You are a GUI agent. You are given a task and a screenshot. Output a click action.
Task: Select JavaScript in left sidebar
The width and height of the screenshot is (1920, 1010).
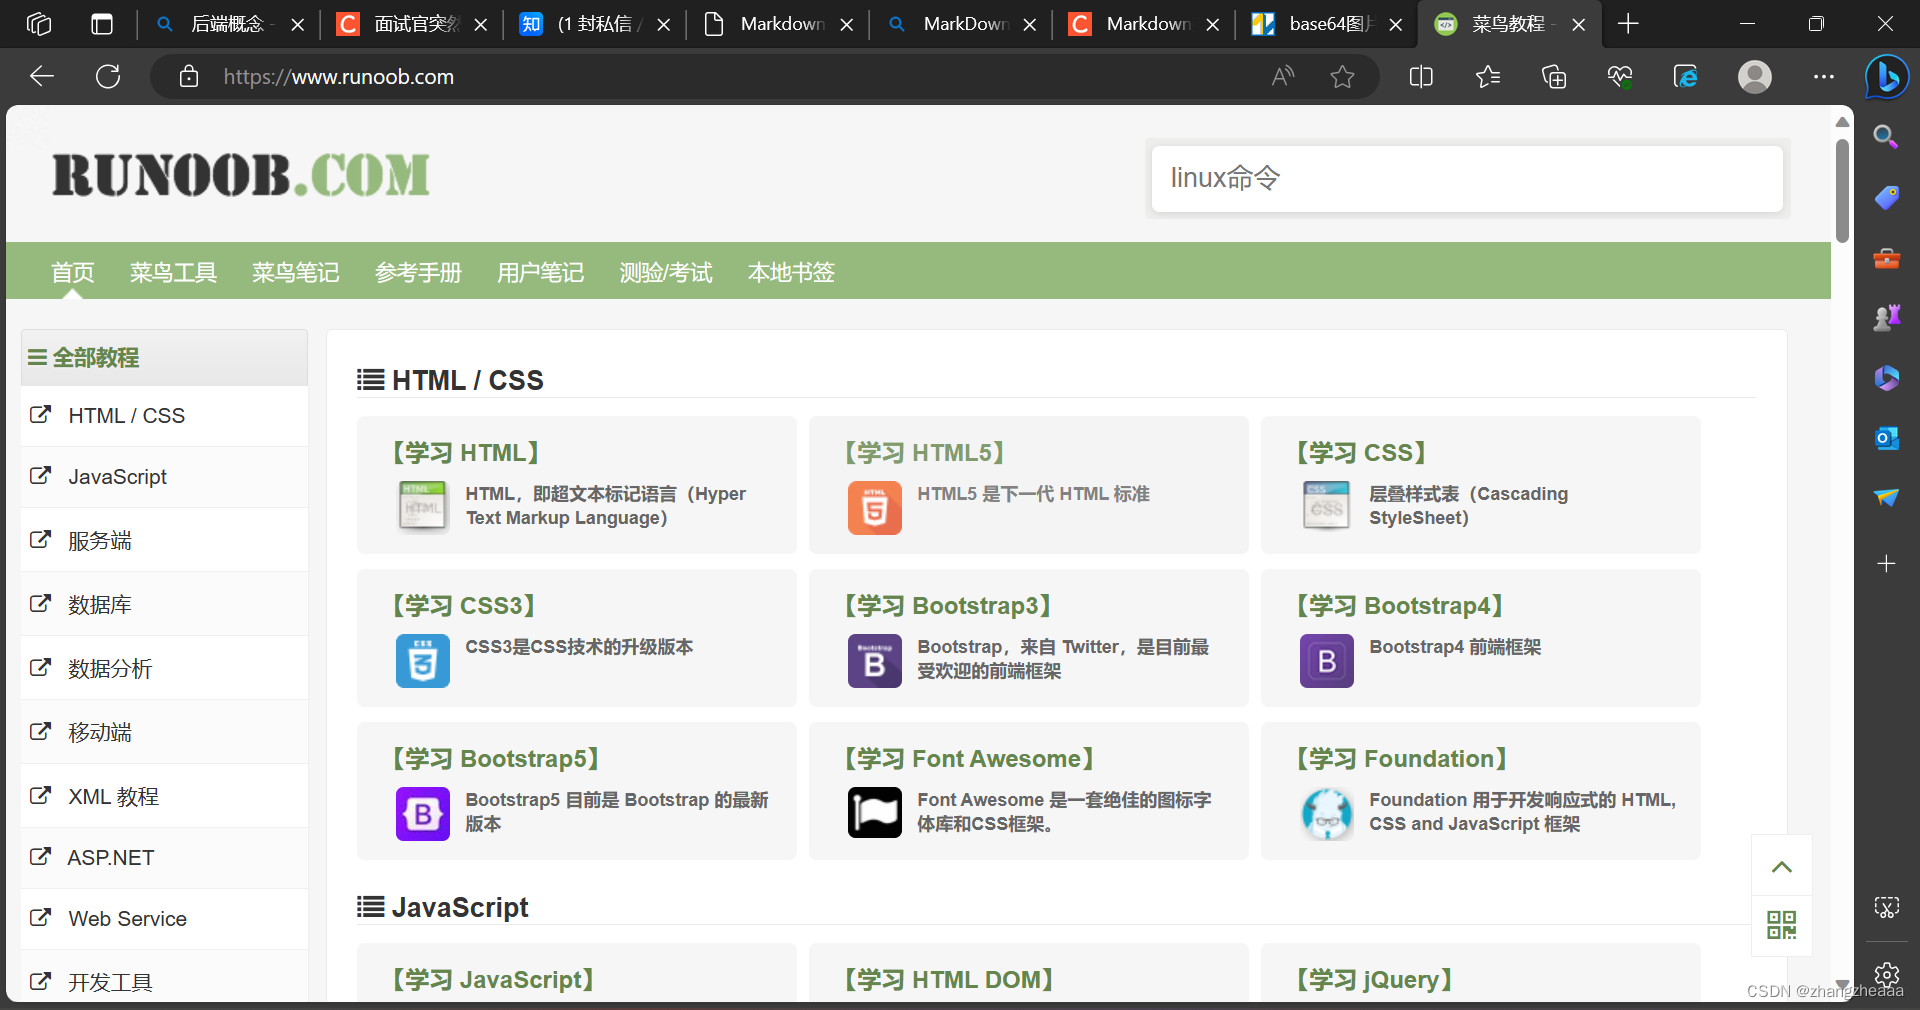click(164, 477)
